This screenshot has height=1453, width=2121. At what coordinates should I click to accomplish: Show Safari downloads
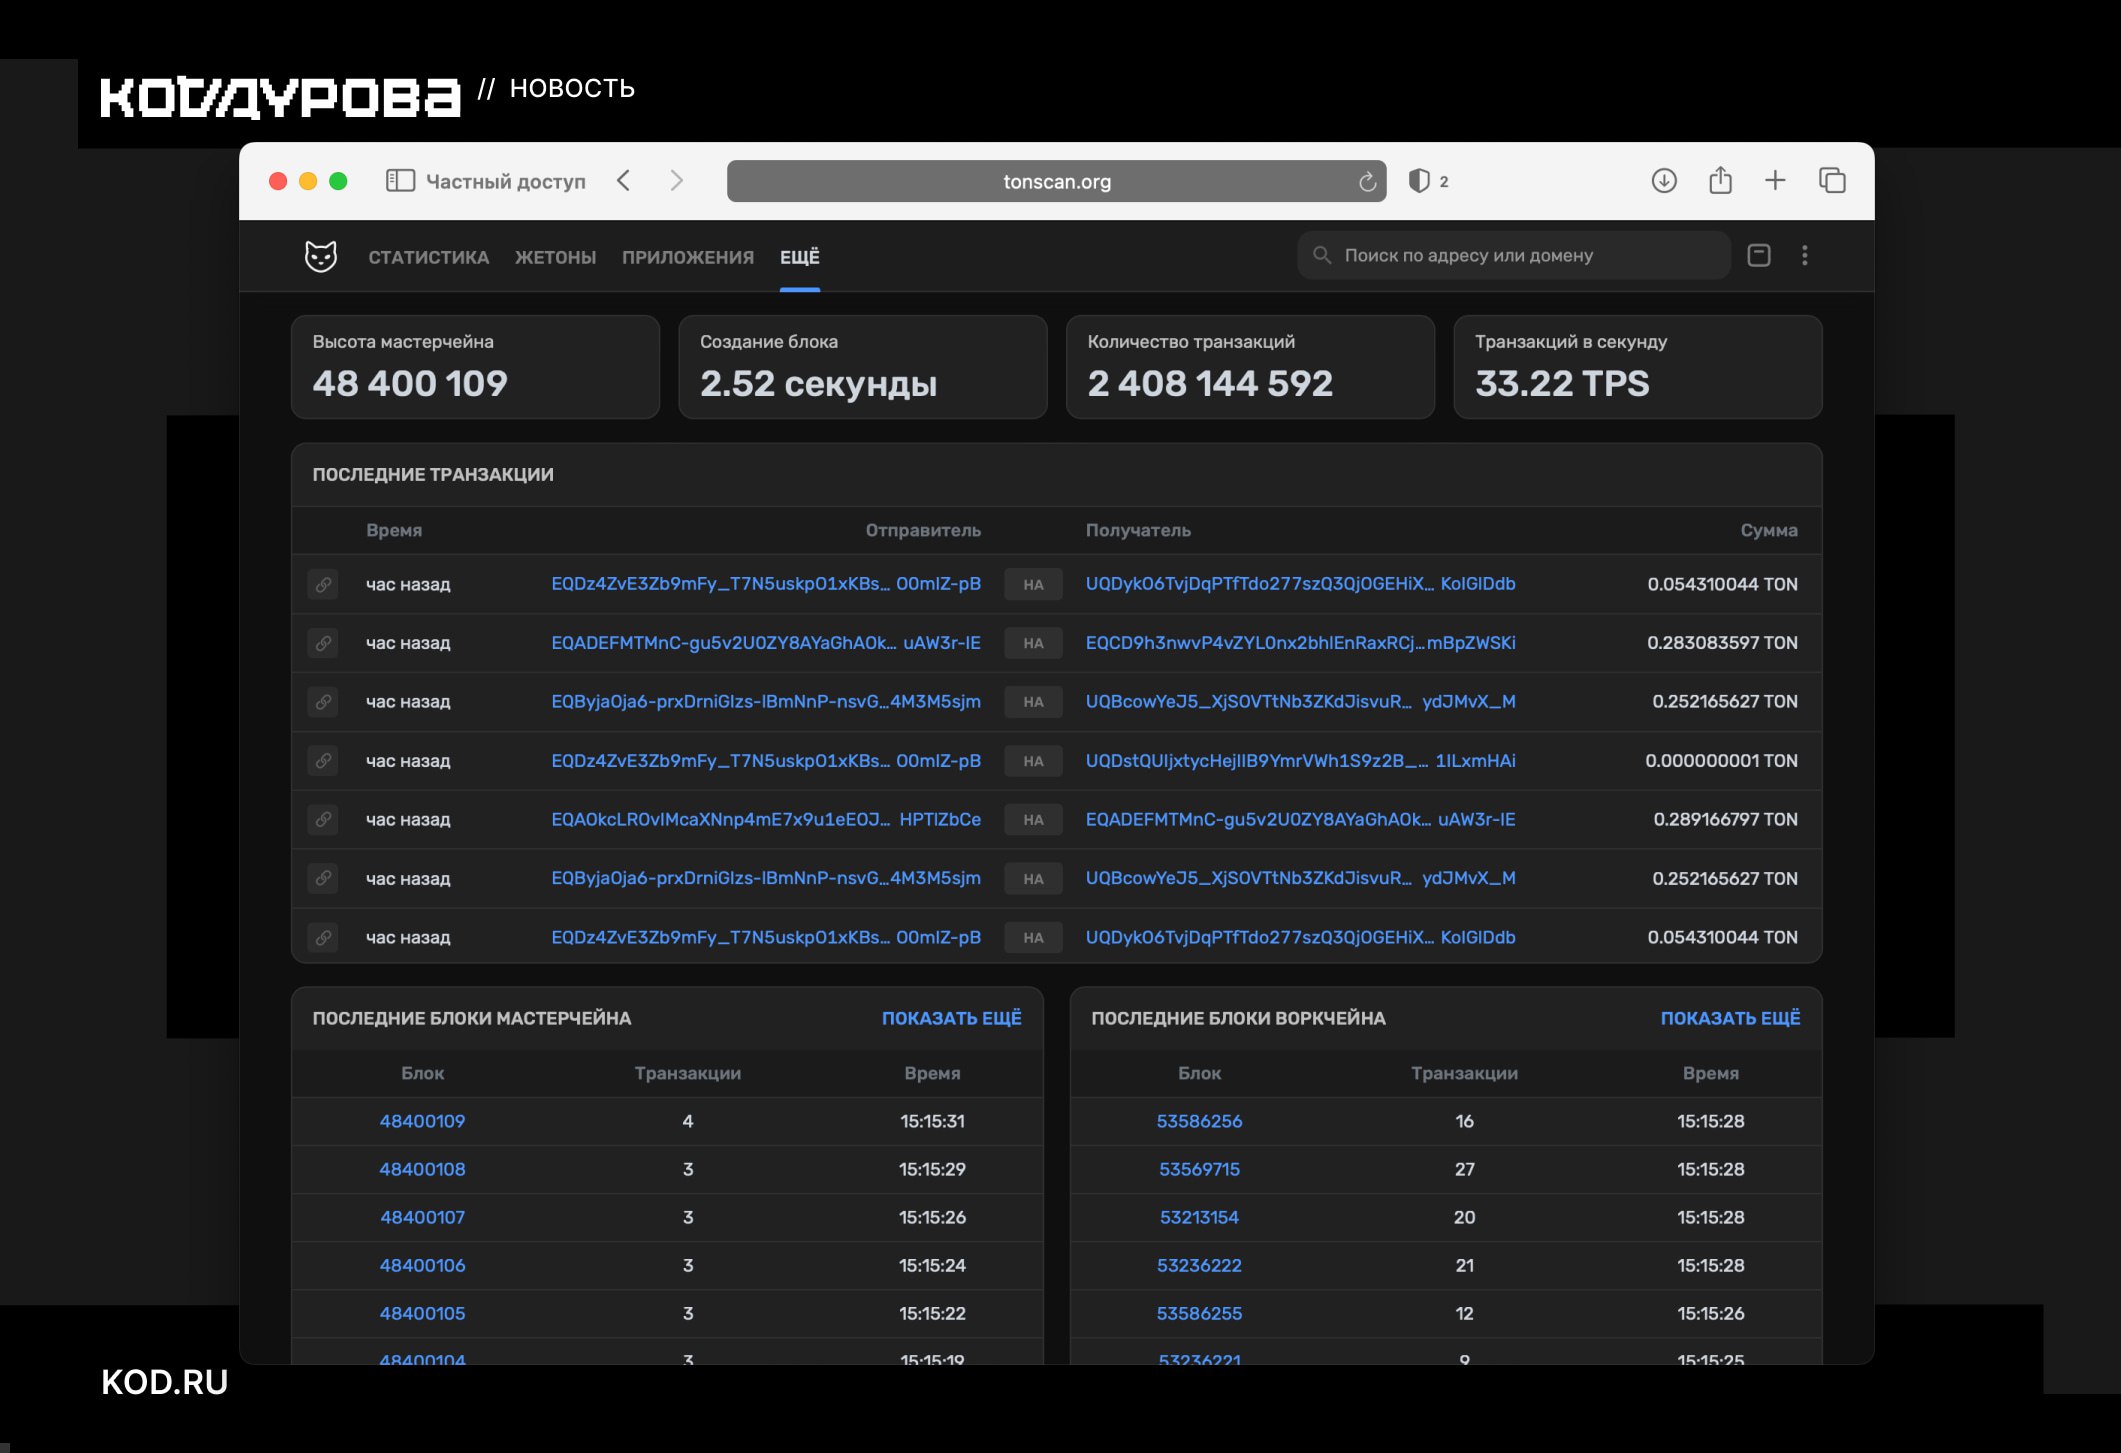pos(1664,181)
